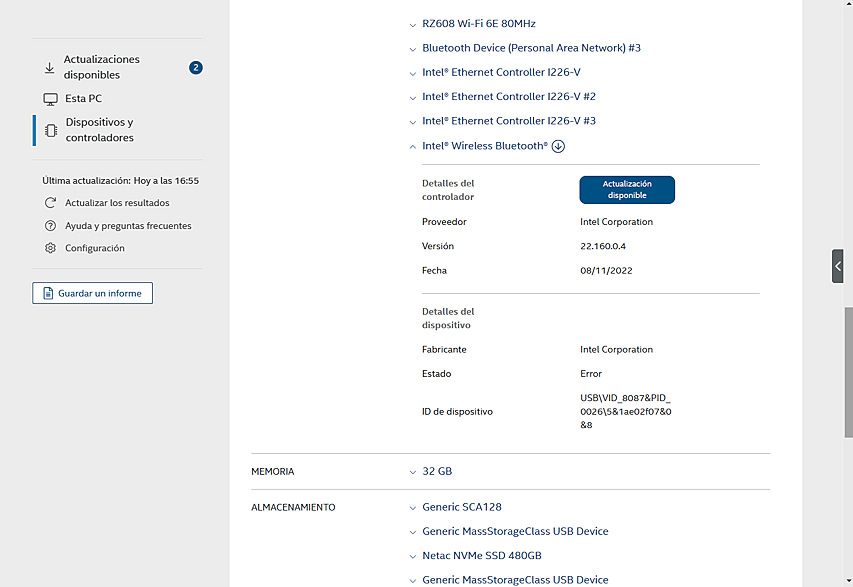The width and height of the screenshot is (853, 587).
Task: Click the question mark help icon
Action: point(50,226)
